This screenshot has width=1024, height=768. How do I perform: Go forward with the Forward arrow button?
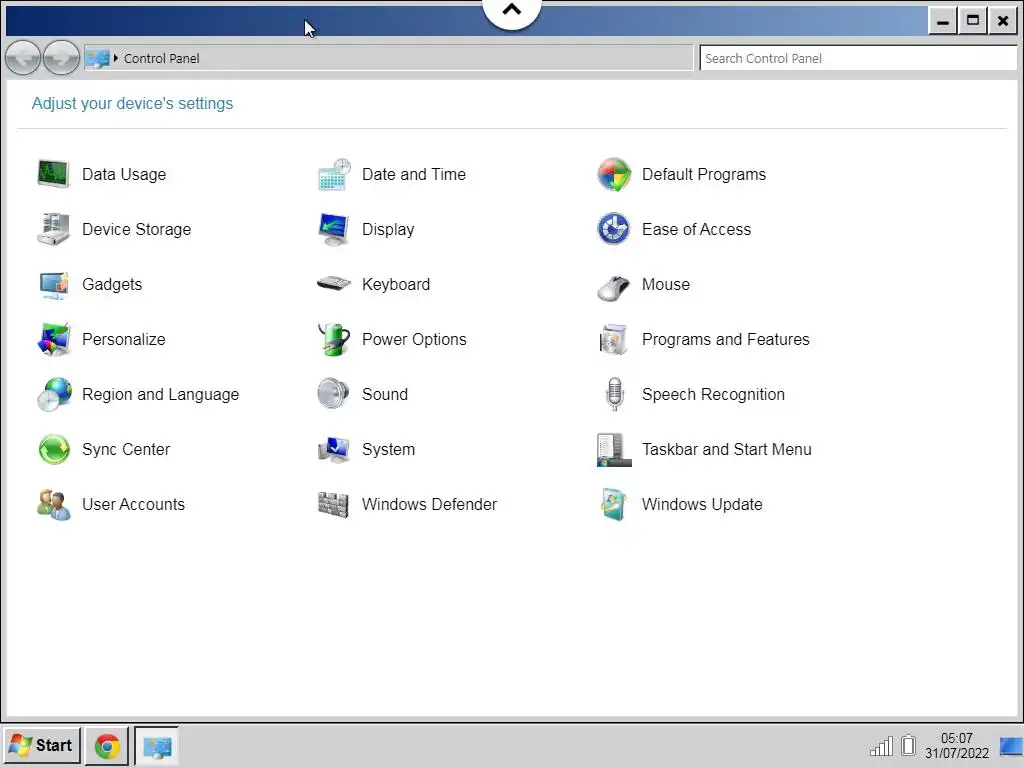[x=61, y=57]
